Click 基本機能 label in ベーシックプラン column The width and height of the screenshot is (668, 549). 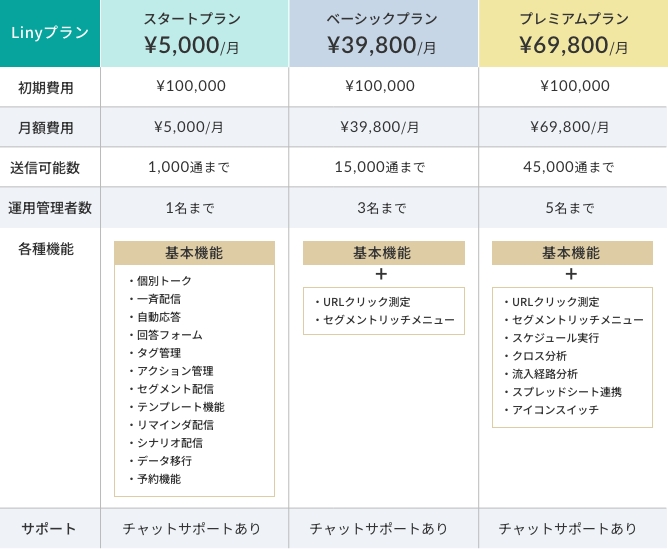383,253
